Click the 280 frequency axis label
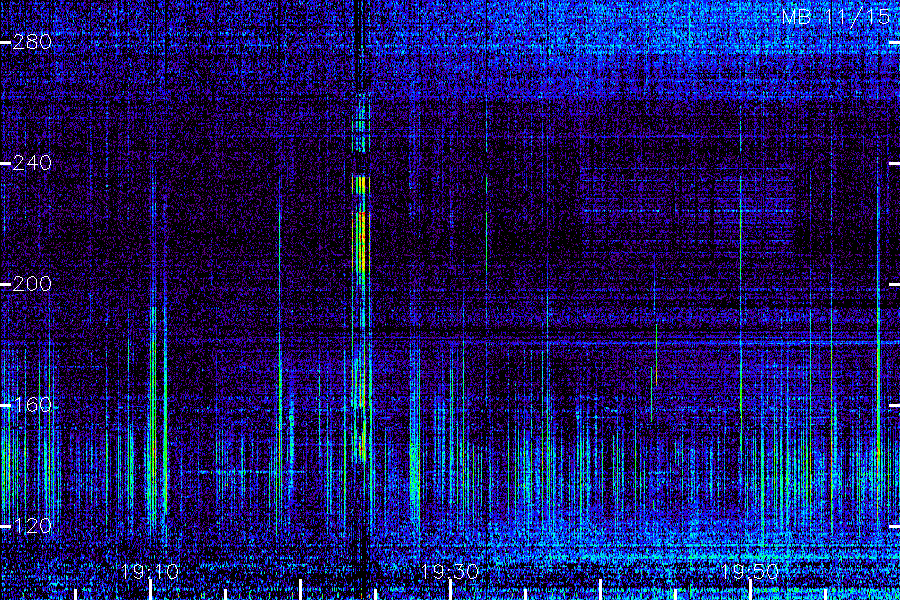900x600 pixels. coord(32,42)
